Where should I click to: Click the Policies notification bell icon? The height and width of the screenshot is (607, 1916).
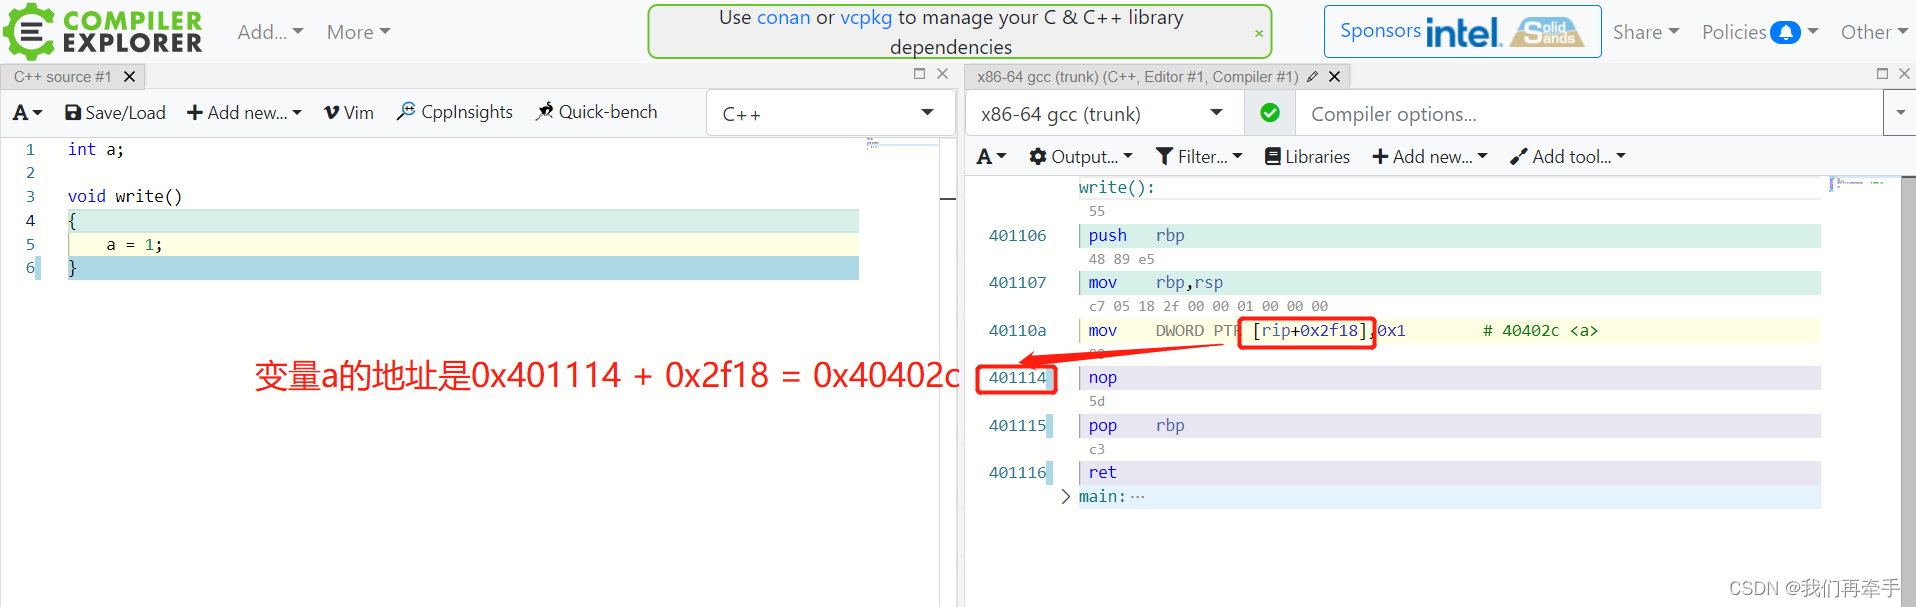[1785, 32]
